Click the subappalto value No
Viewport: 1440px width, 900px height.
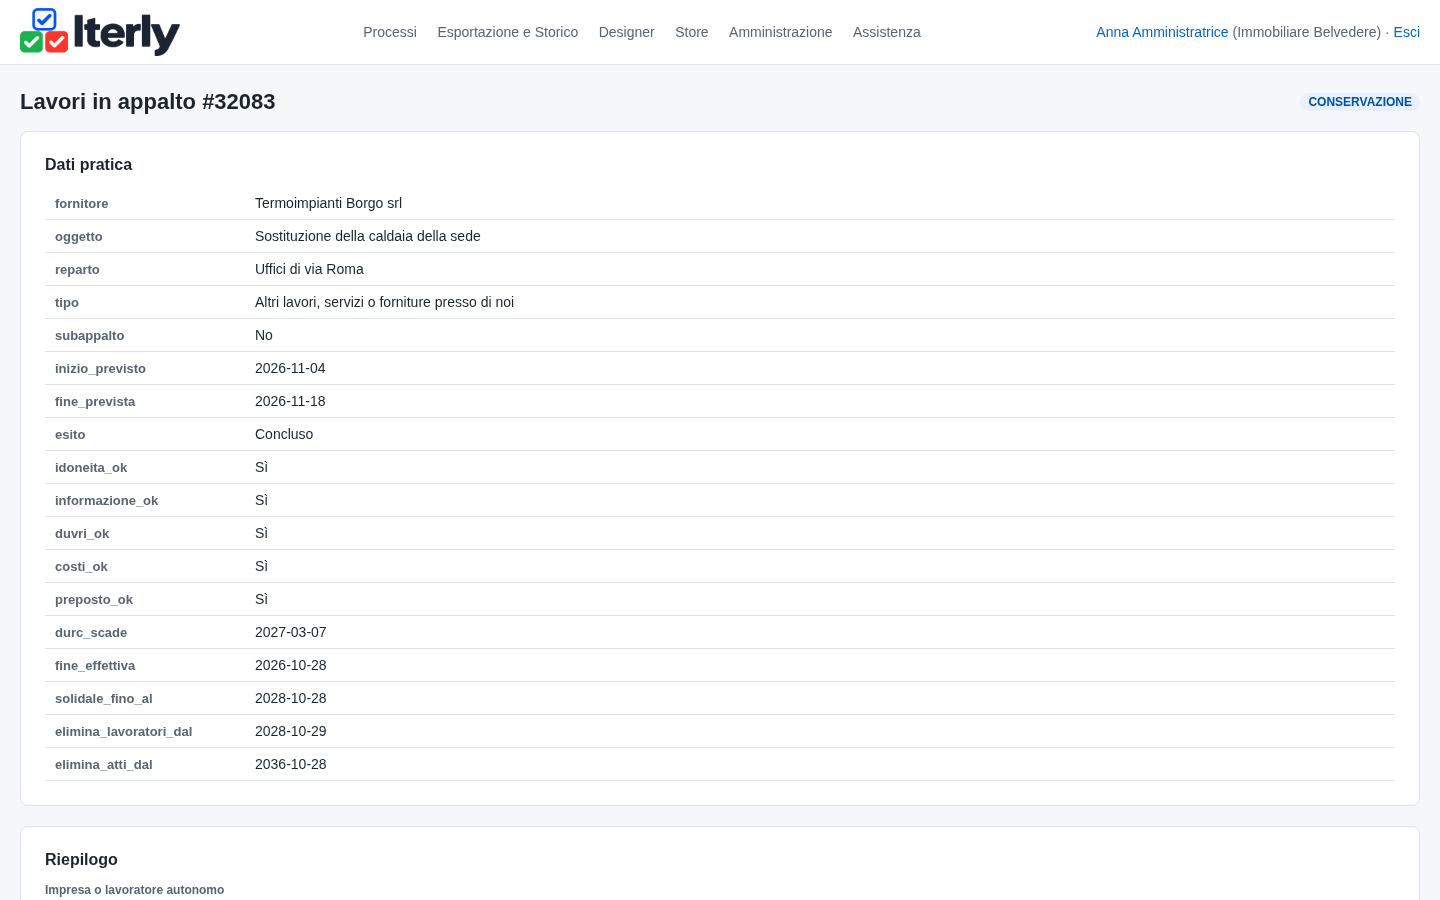[x=264, y=335]
